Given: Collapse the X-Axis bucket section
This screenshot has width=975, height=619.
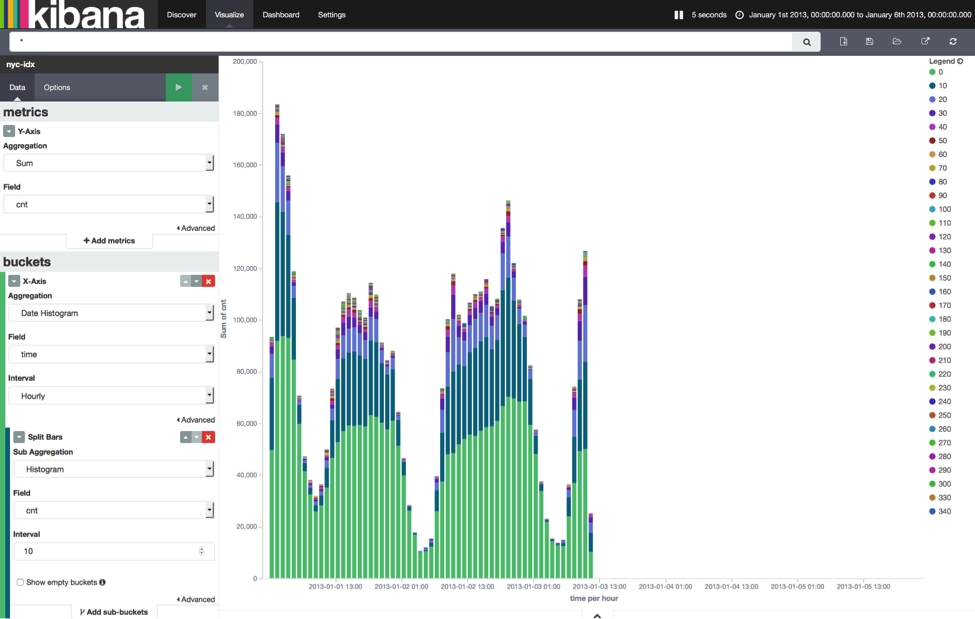Looking at the screenshot, I should pos(14,281).
